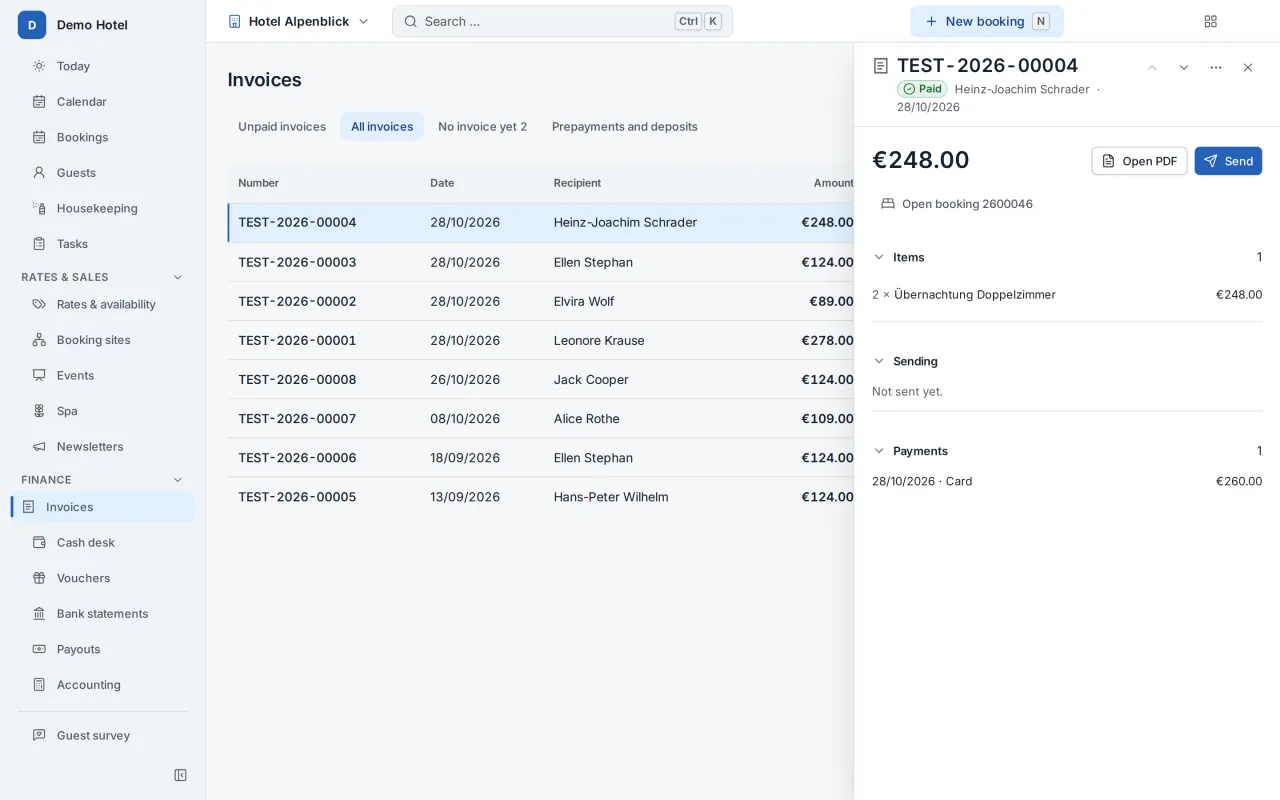Follow the Open booking 2600046 link
Viewport: 1280px width, 800px height.
[957, 204]
